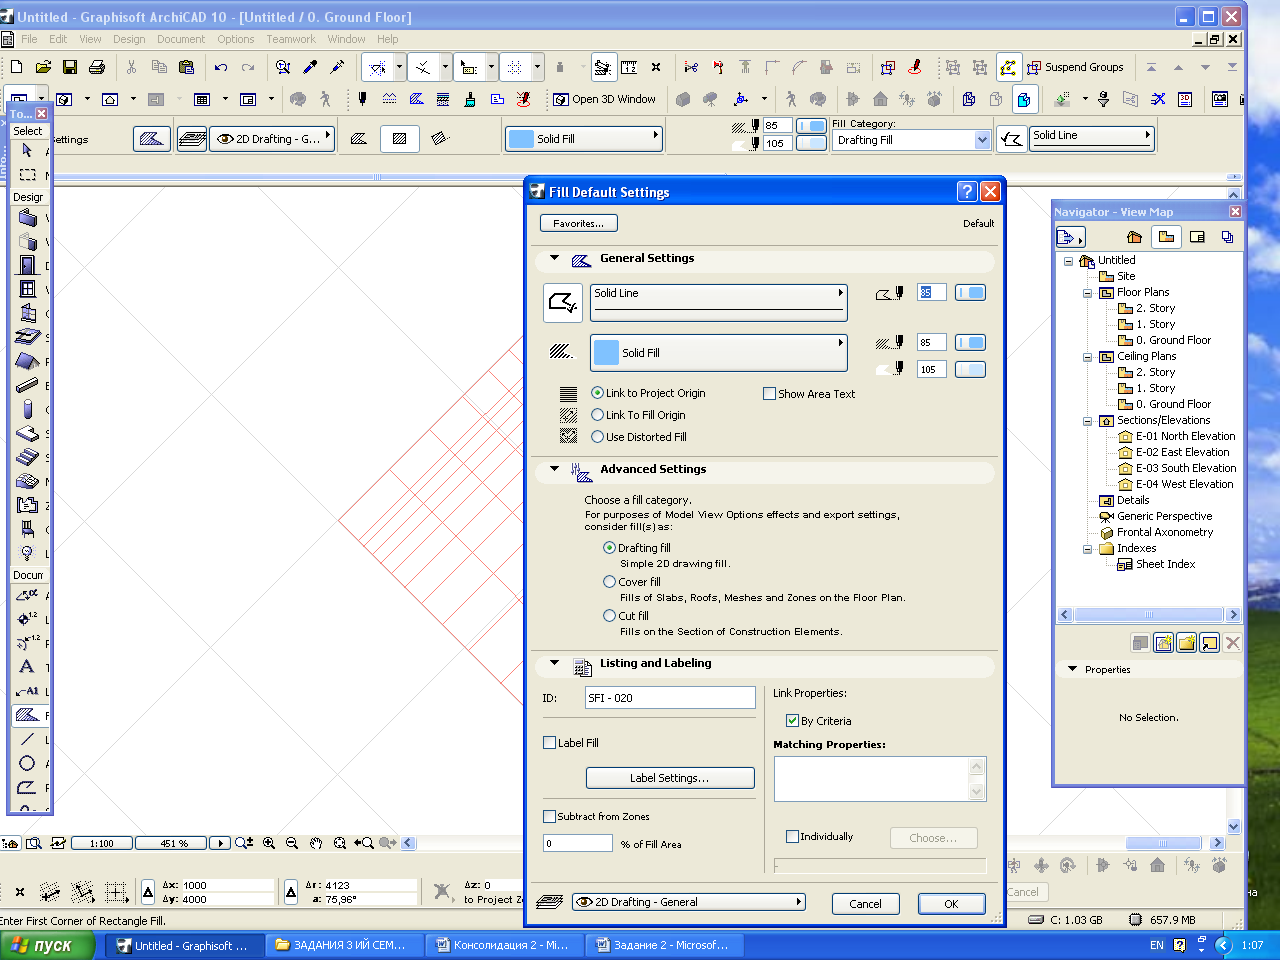Click the Publisher Sets icon in Navigator

tap(1228, 237)
